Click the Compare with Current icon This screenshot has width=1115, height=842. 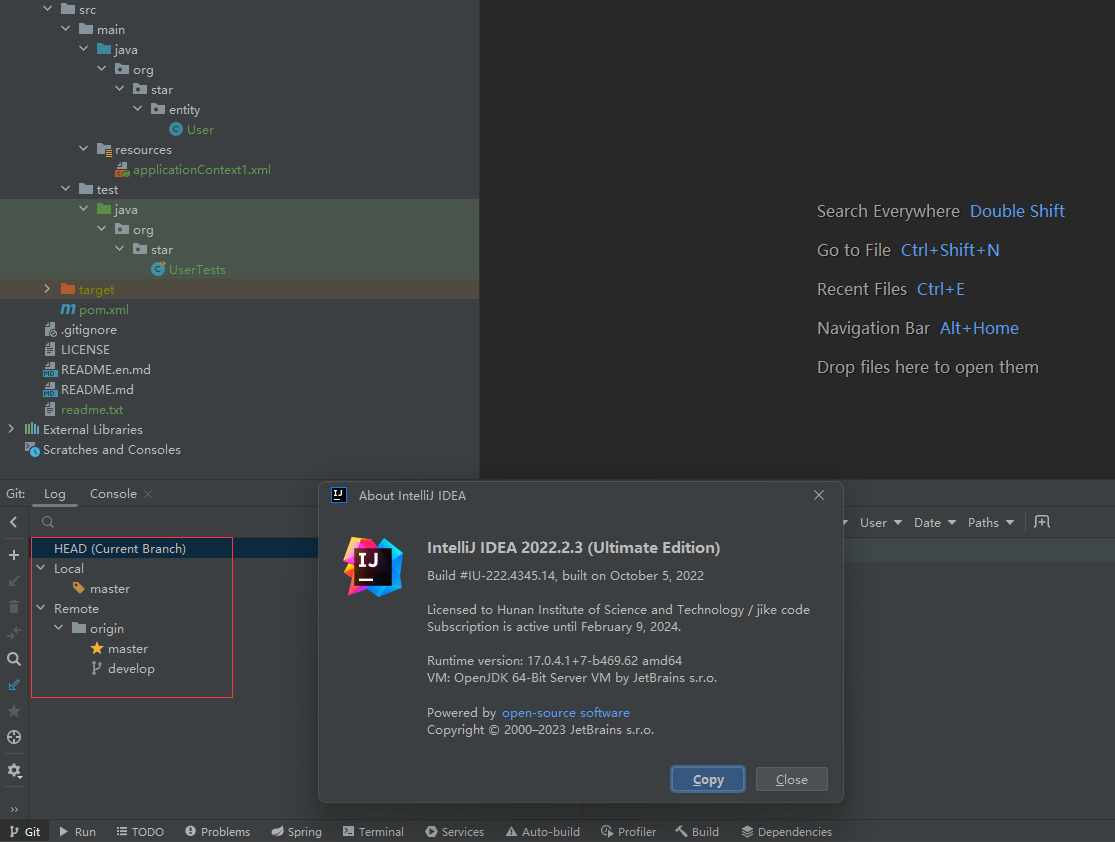tap(14, 633)
